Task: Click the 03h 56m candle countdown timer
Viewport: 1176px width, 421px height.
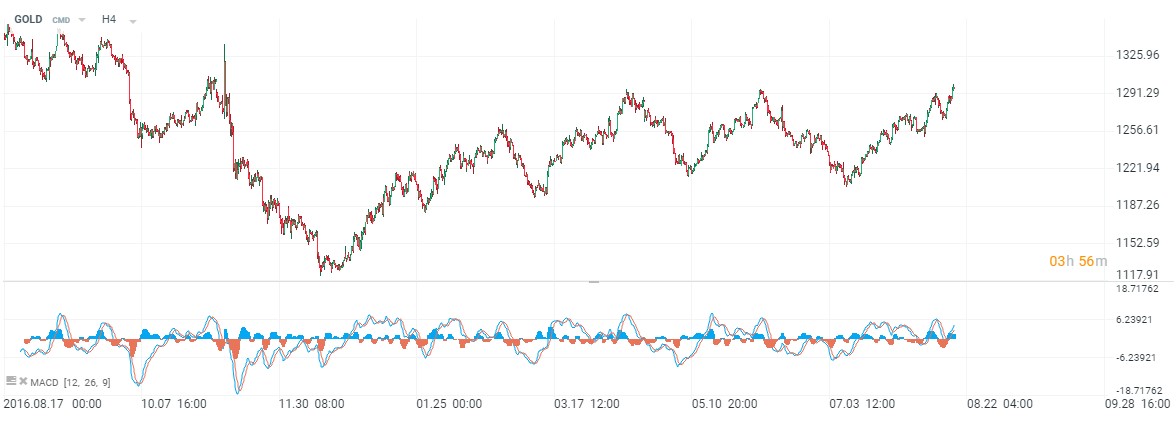Action: (x=1078, y=261)
